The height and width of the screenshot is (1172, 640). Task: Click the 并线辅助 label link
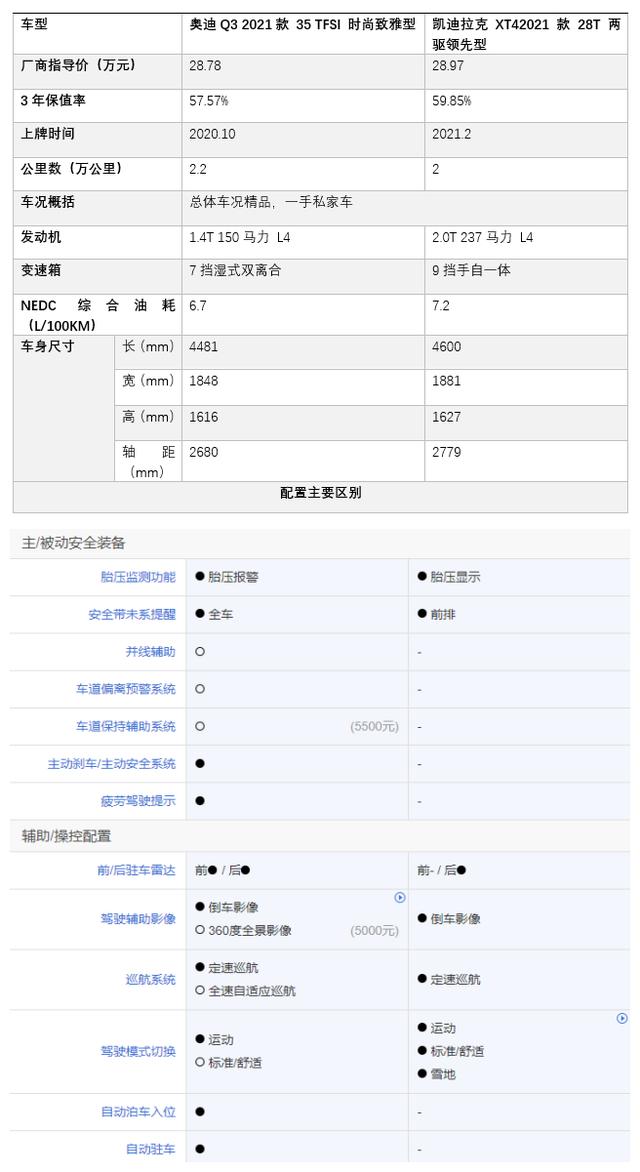click(x=151, y=652)
